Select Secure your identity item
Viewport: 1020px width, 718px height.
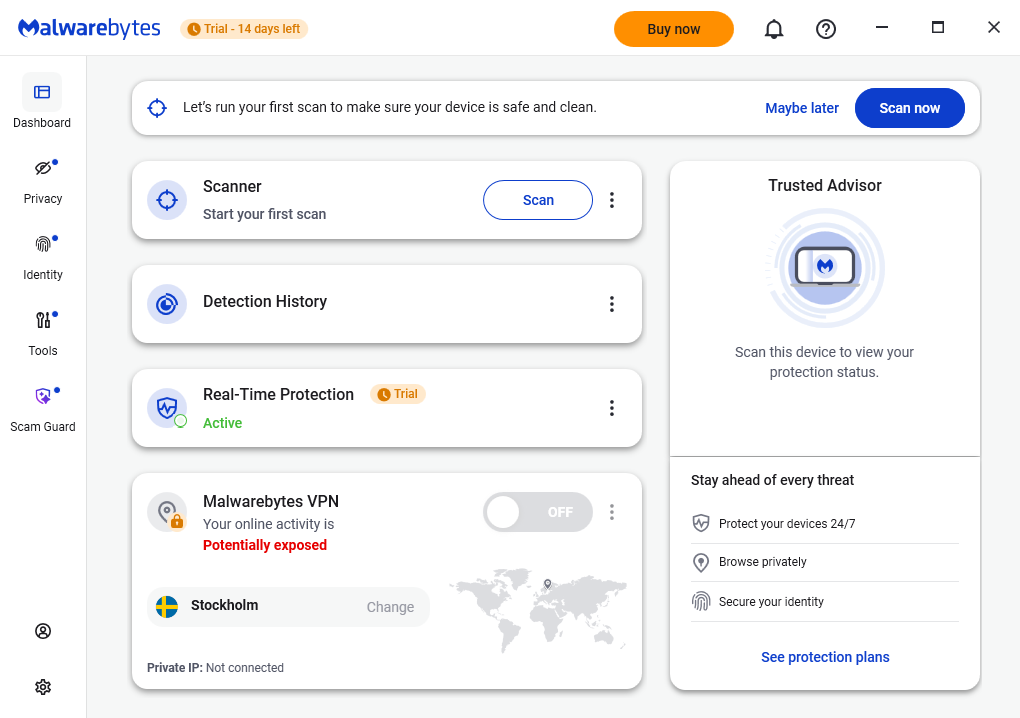coord(825,602)
